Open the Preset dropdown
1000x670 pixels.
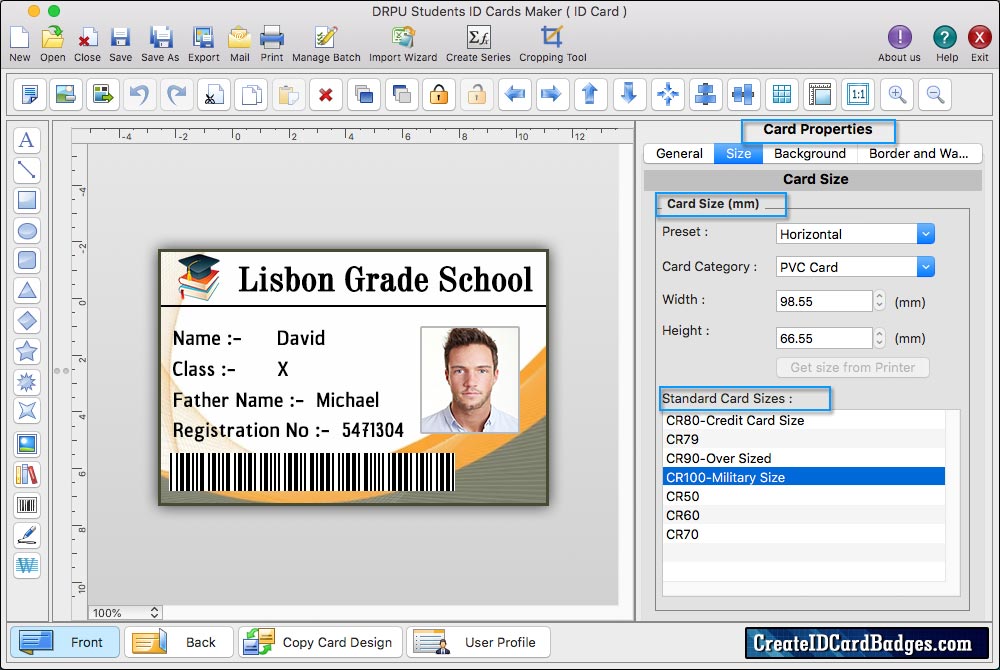(925, 234)
